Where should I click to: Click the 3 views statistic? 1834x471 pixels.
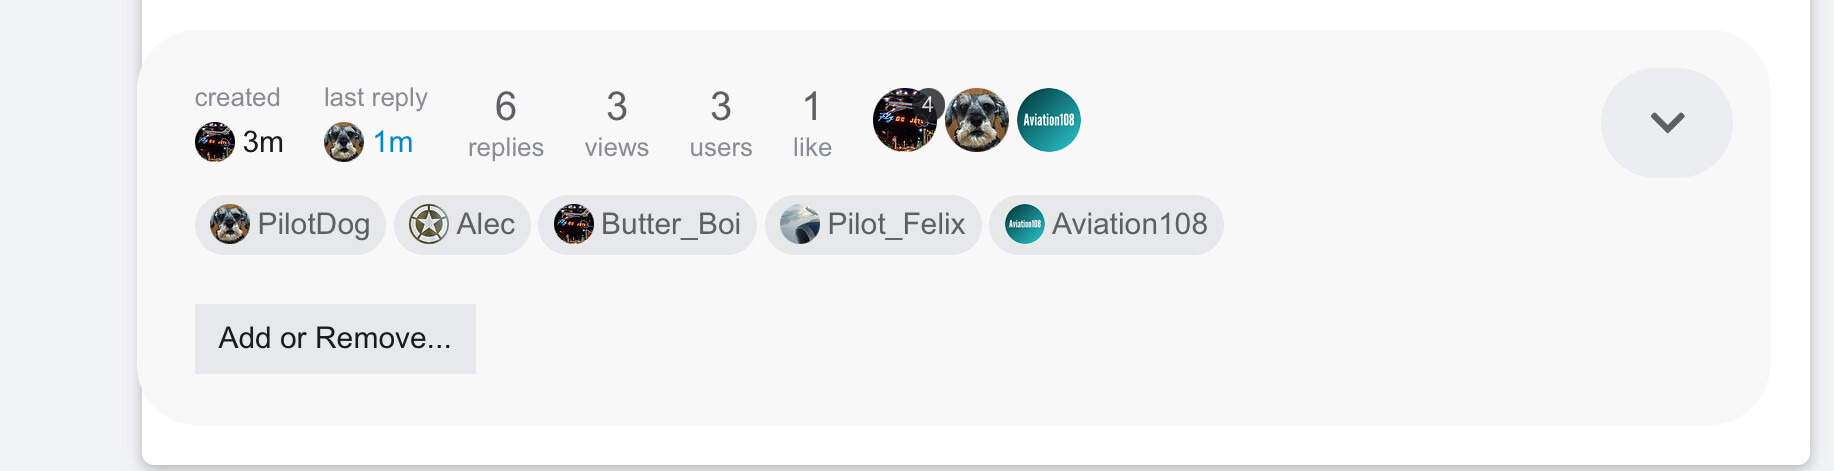(x=616, y=124)
